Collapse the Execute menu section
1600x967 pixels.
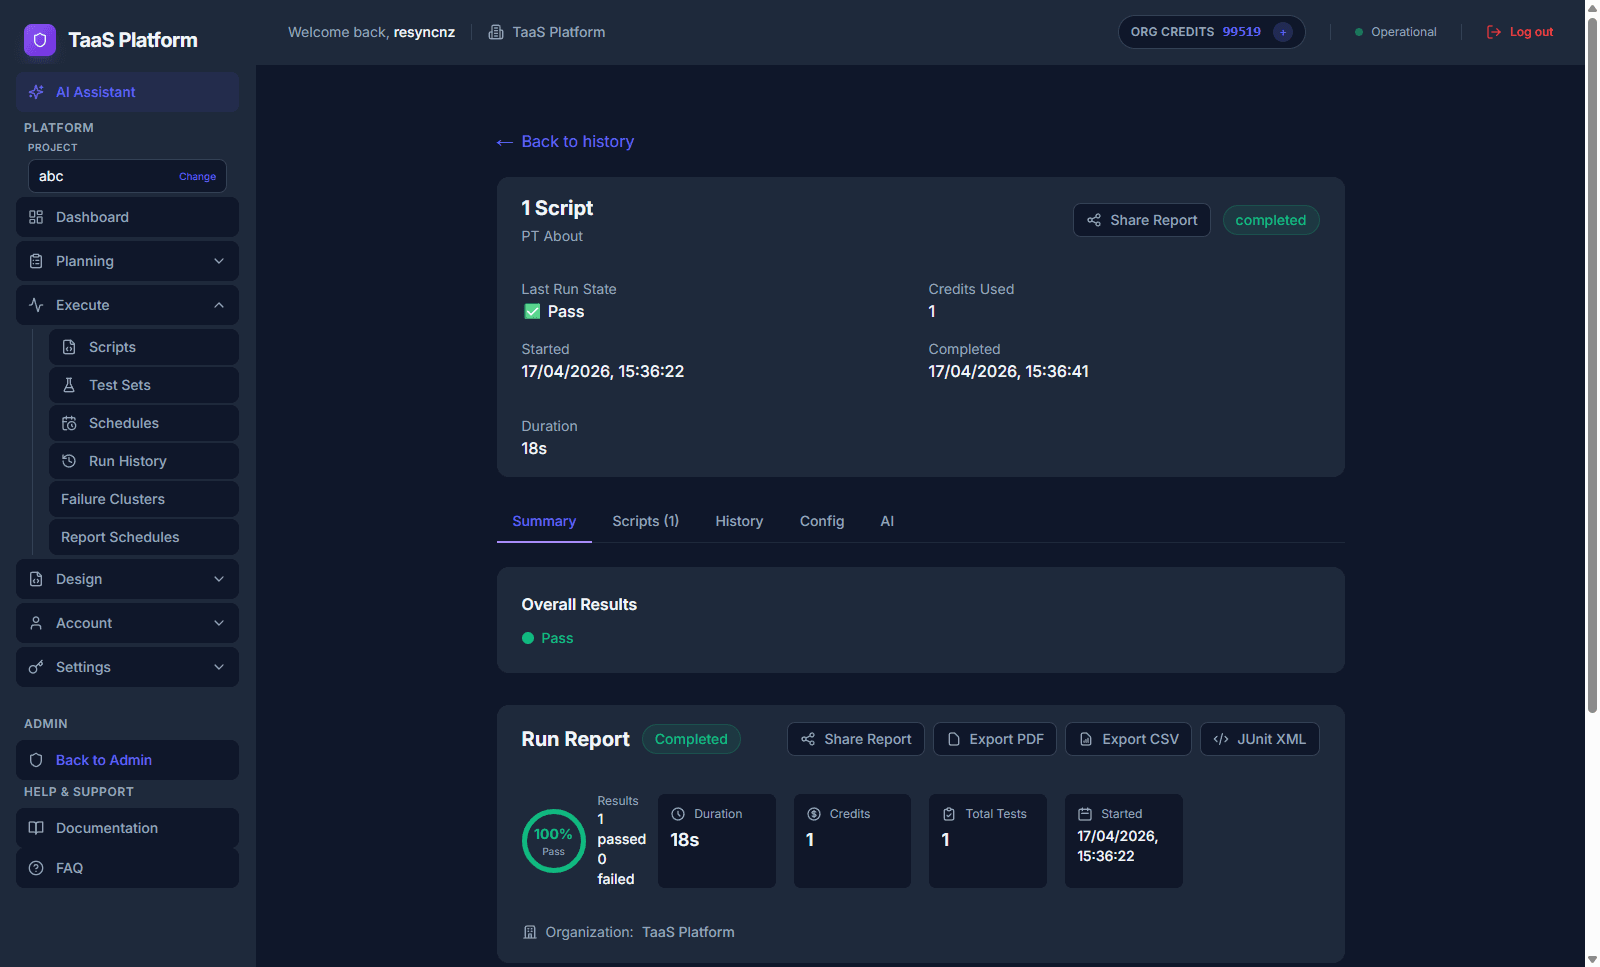tap(127, 305)
